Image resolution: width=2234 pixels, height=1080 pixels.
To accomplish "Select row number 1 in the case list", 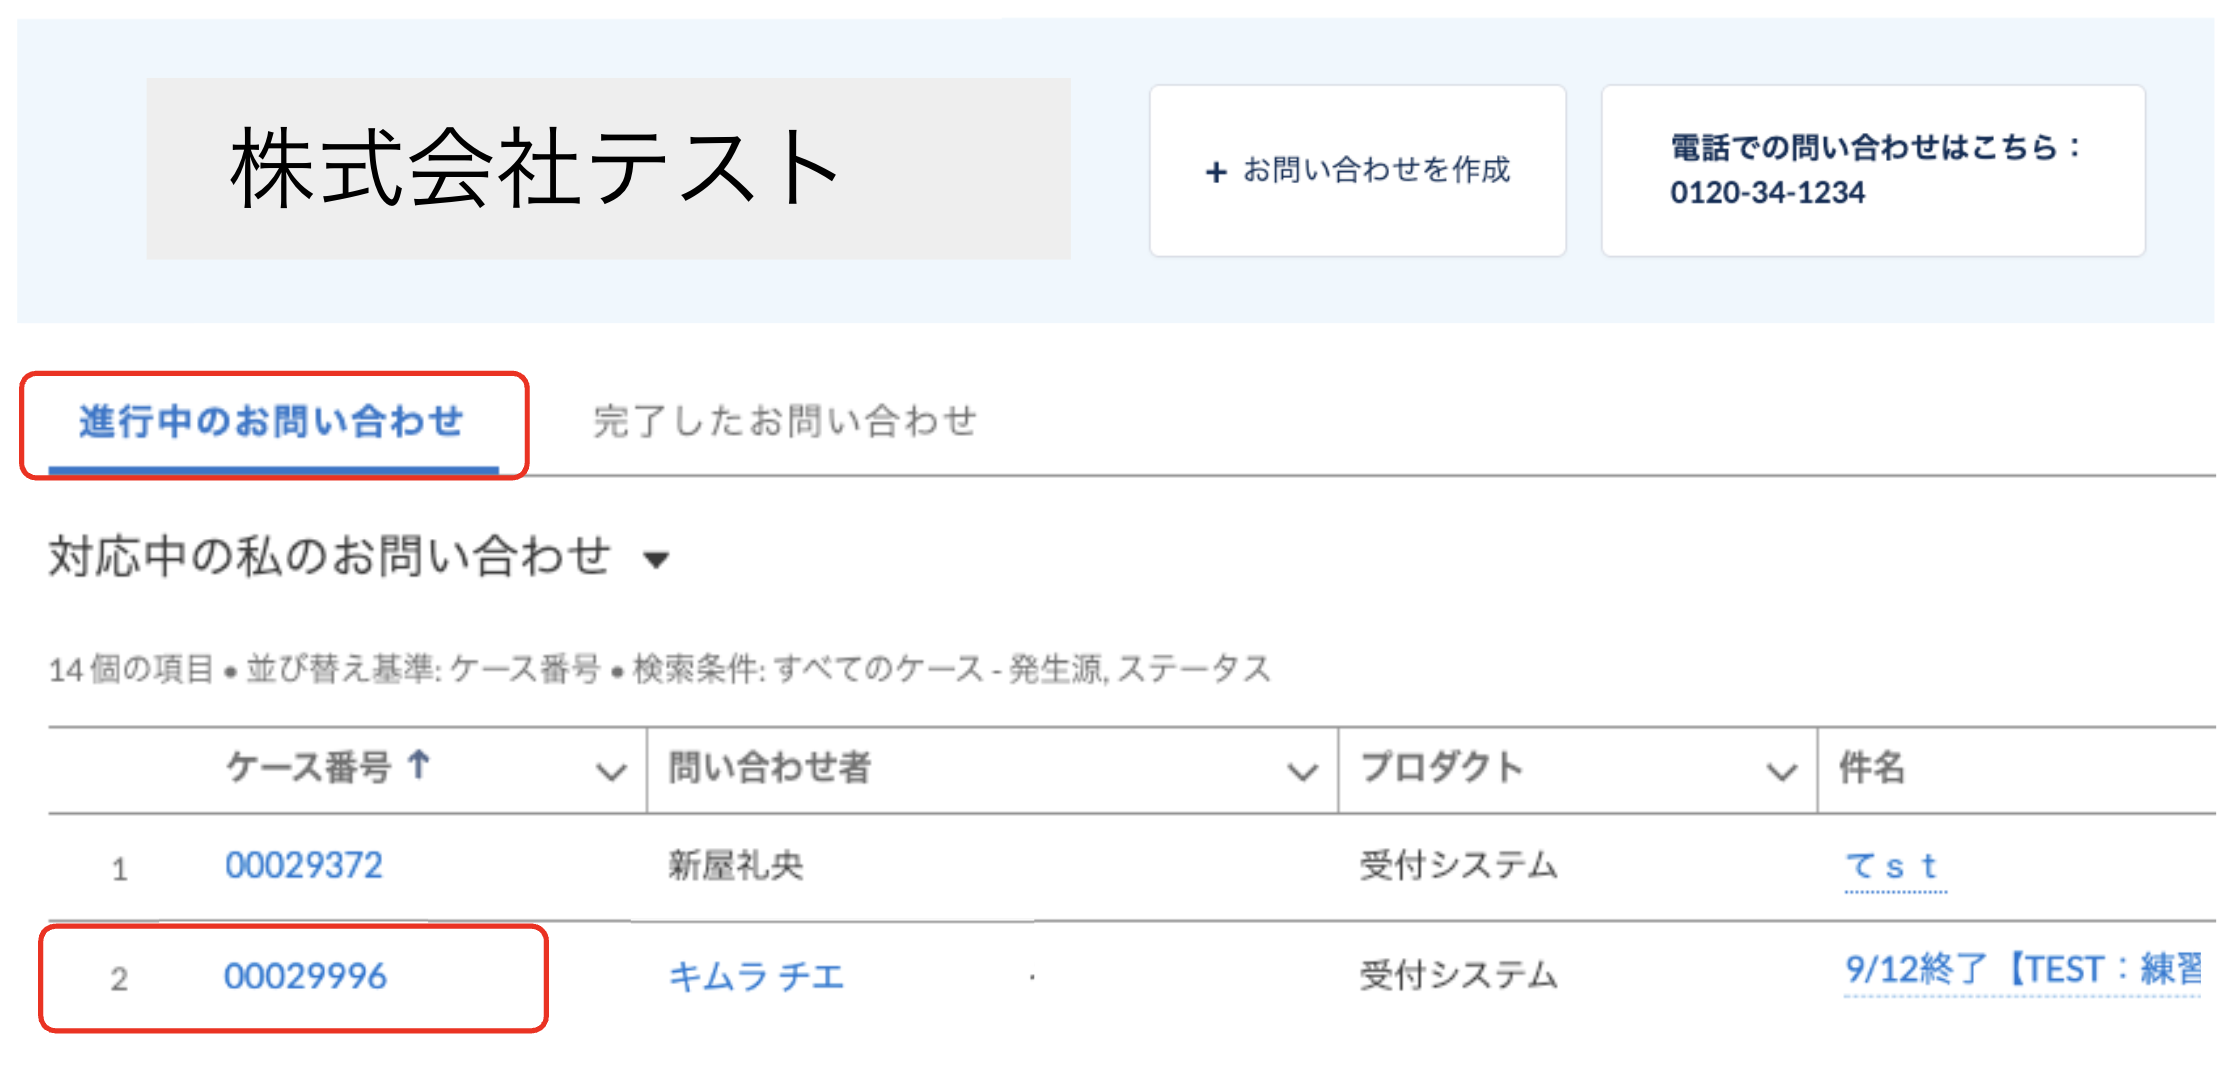I will point(120,868).
